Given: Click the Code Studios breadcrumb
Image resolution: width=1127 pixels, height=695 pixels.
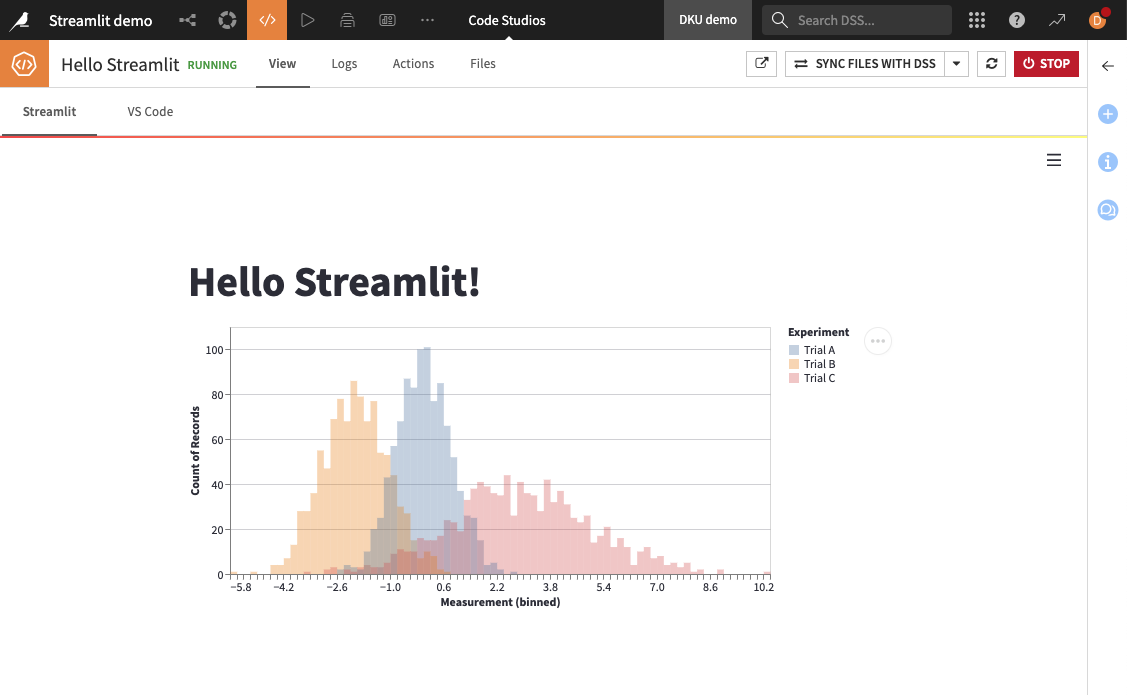Looking at the screenshot, I should (507, 20).
